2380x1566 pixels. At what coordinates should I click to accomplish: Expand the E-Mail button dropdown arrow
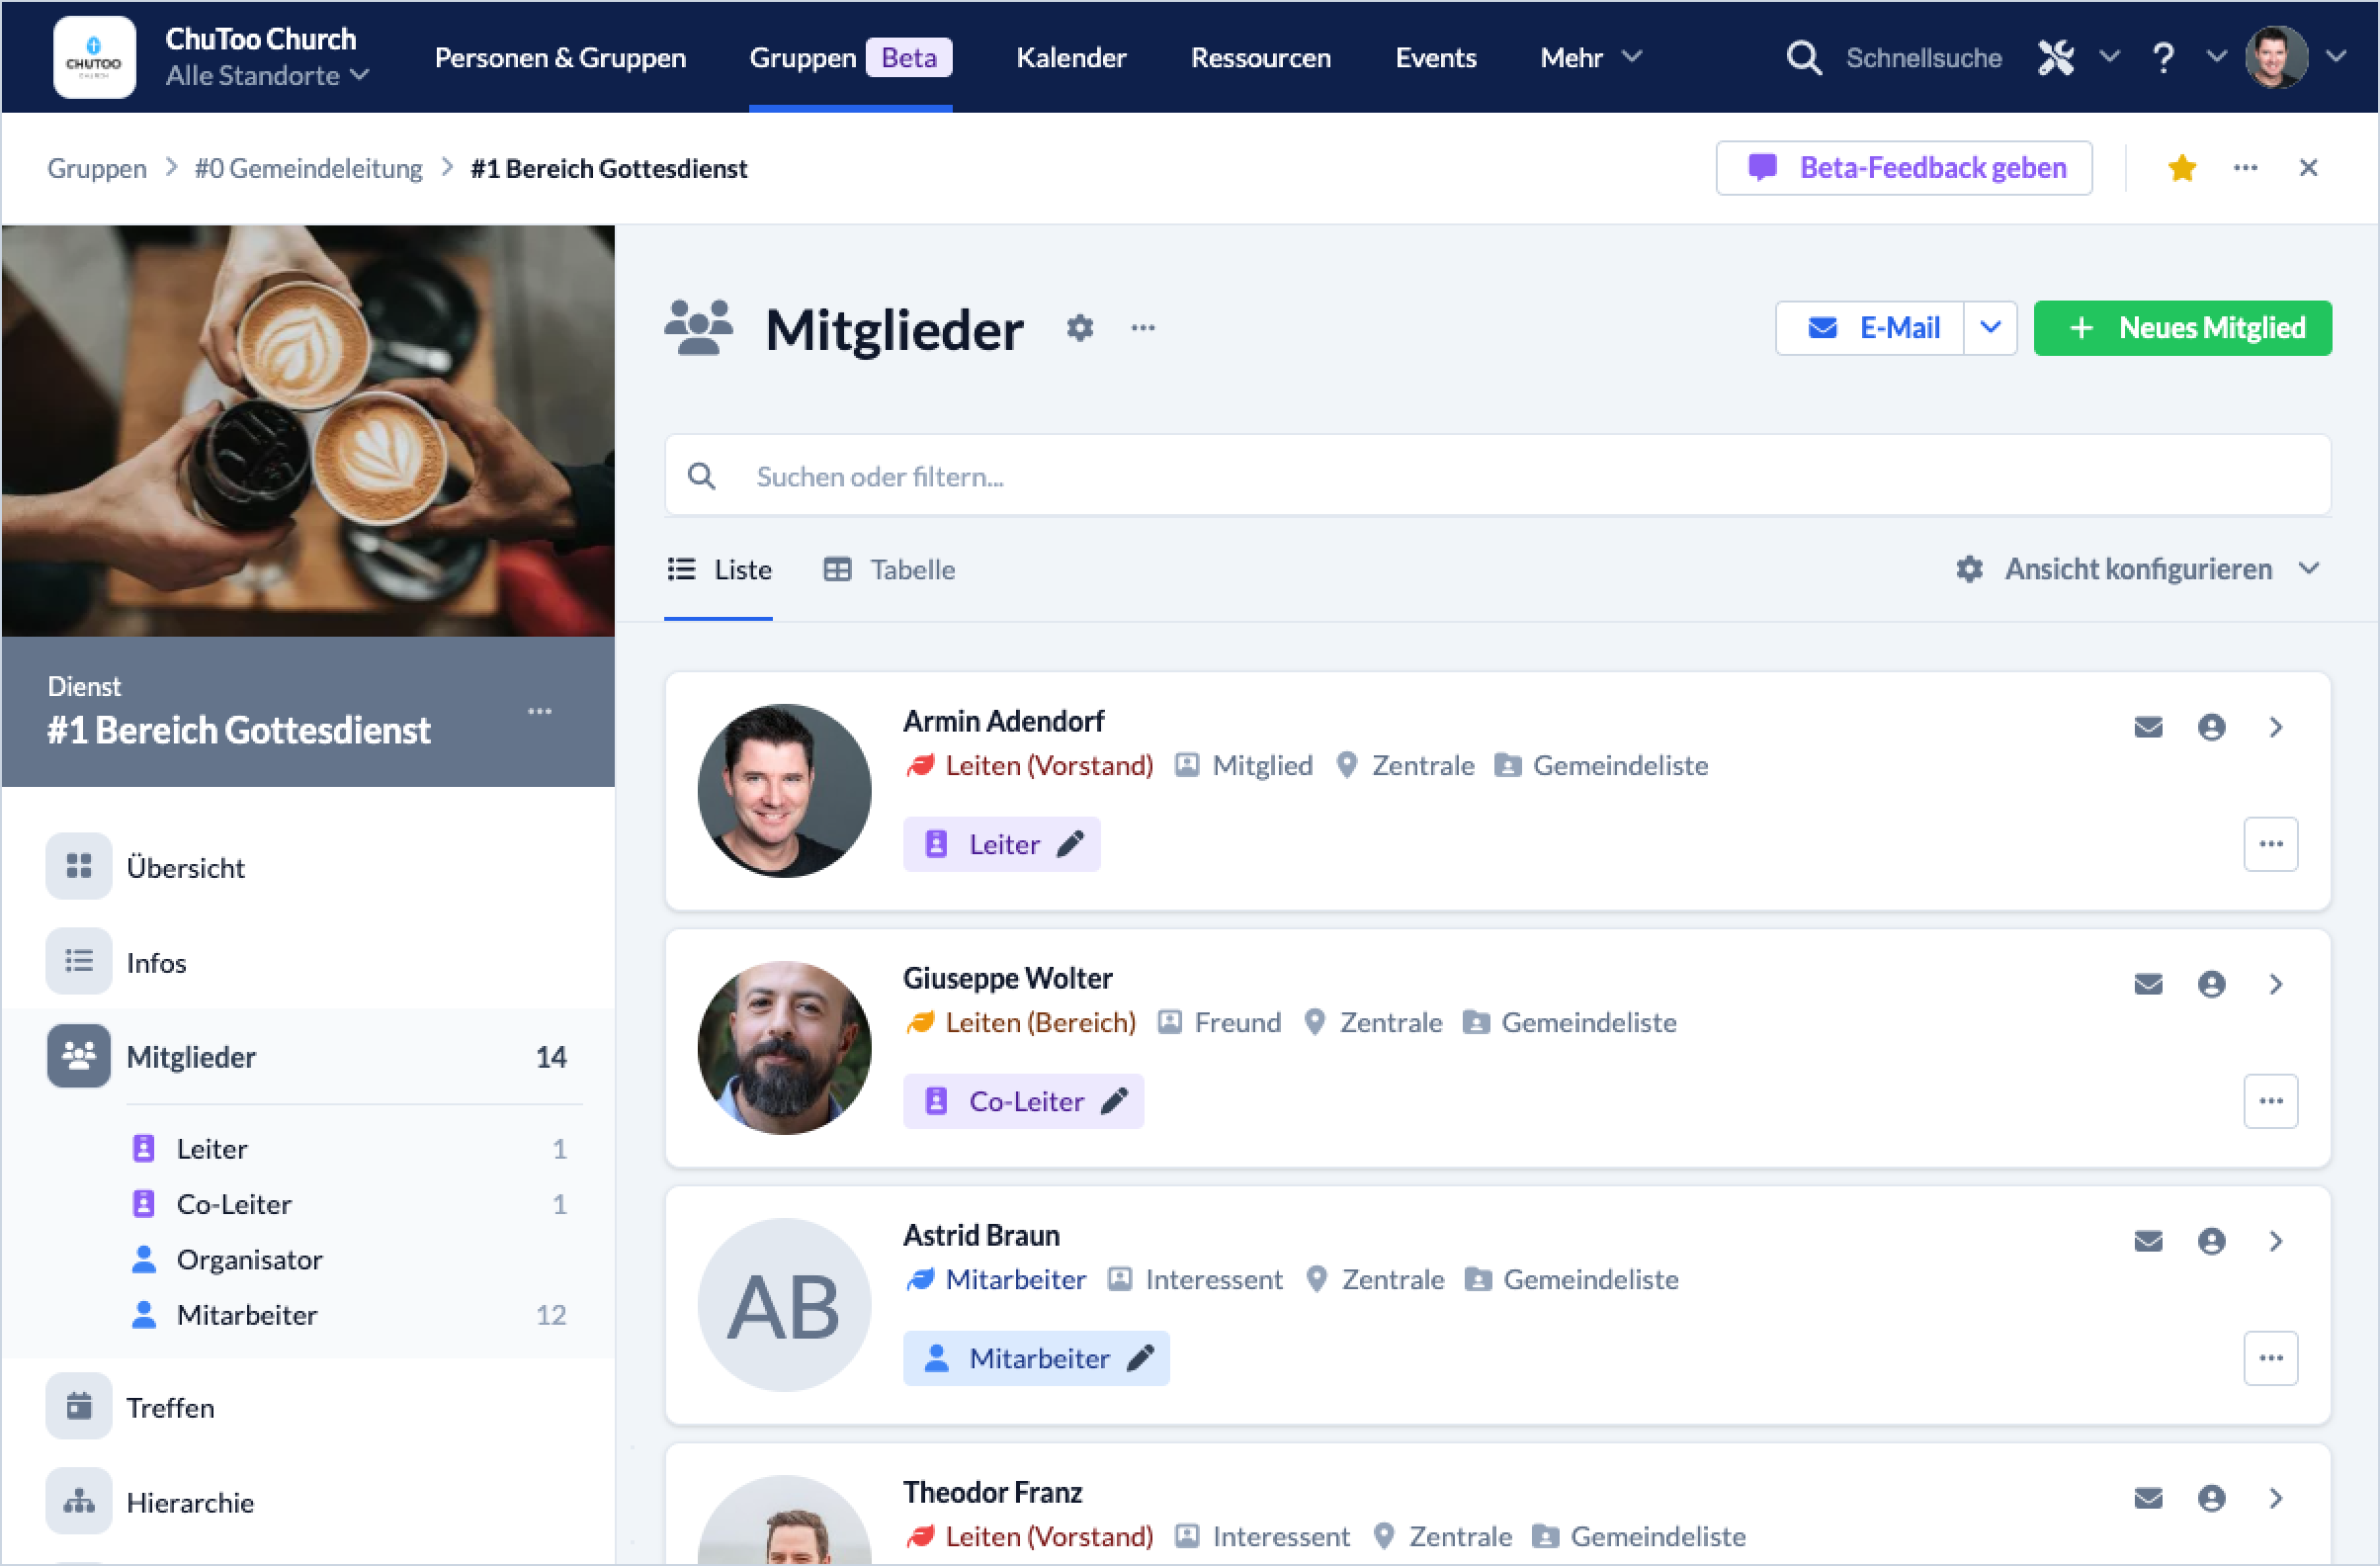[x=1990, y=328]
